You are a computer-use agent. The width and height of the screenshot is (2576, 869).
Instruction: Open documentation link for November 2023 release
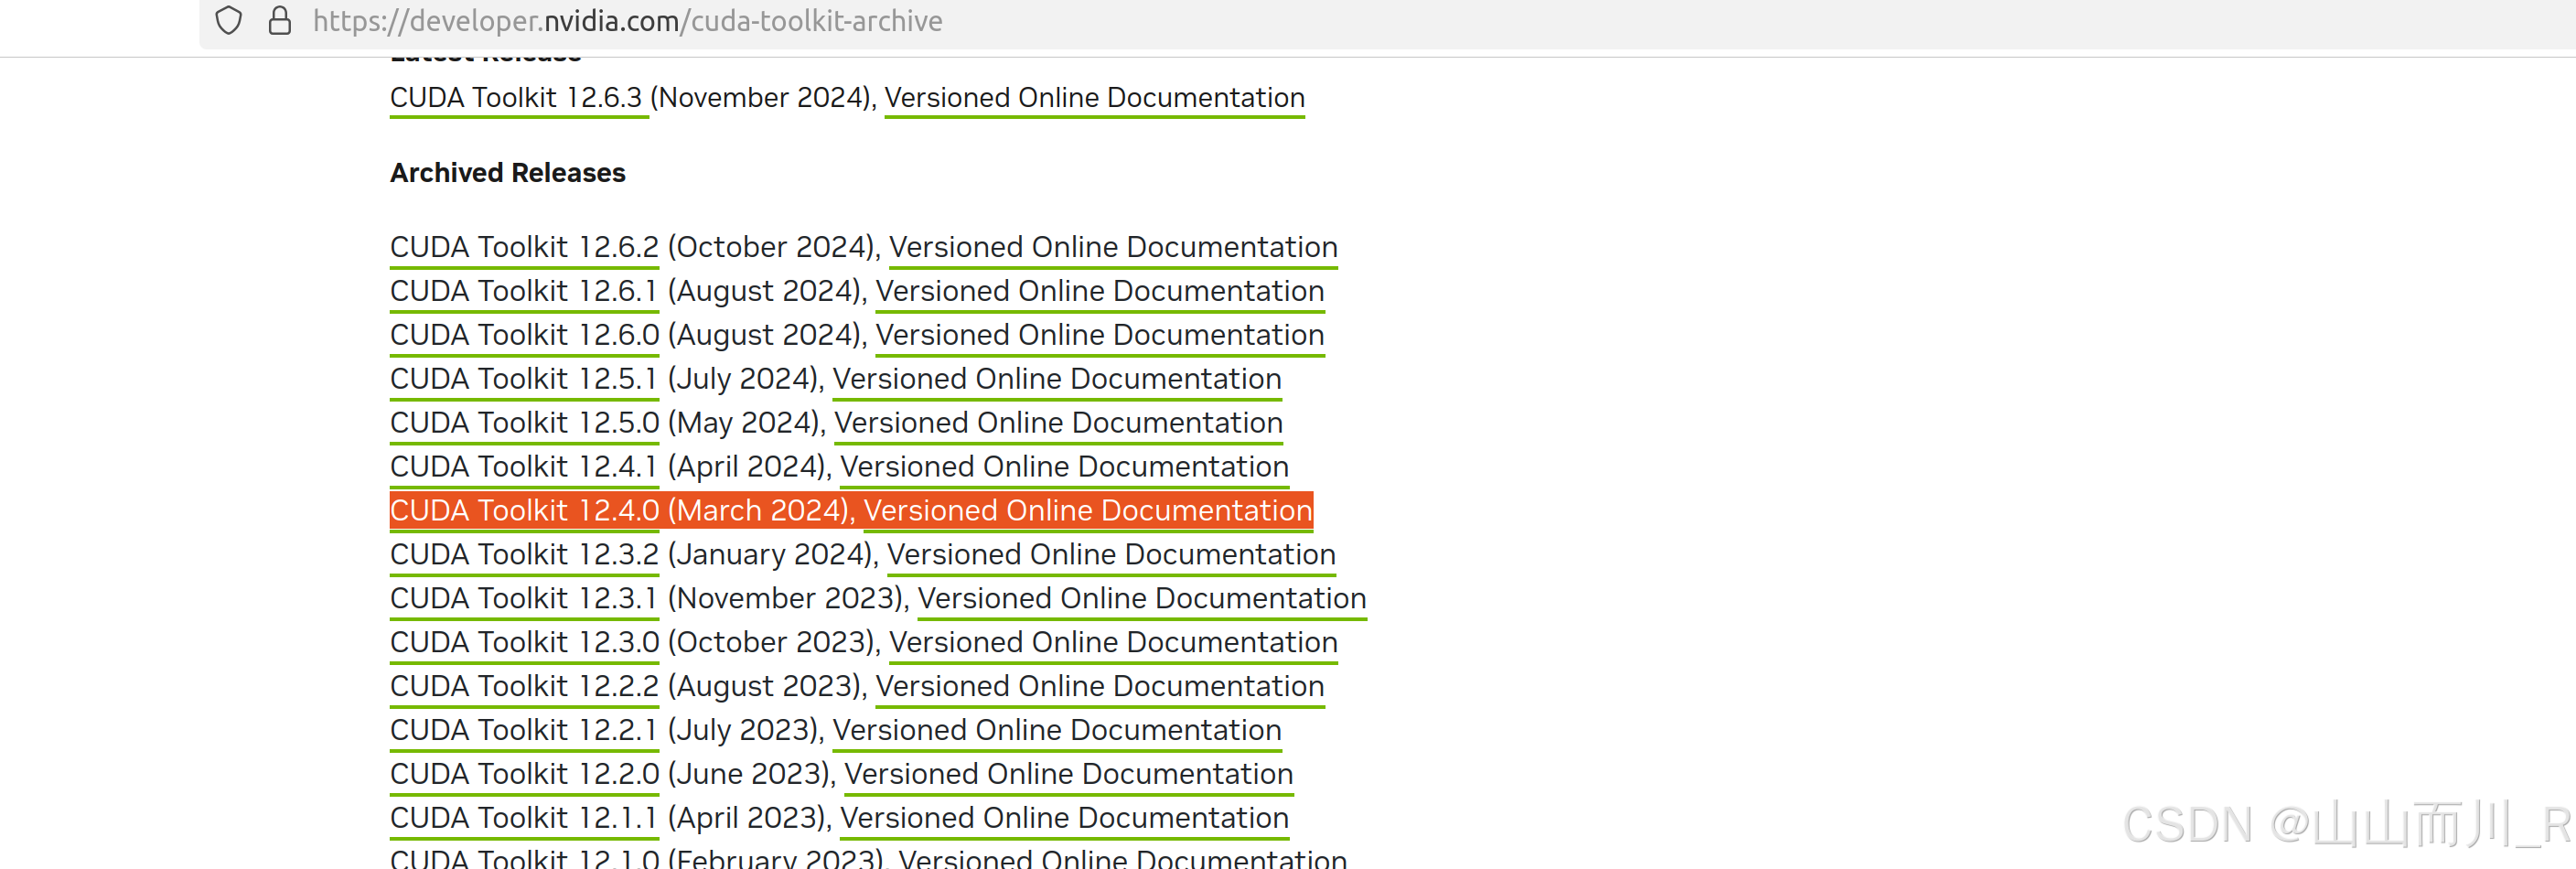1142,599
